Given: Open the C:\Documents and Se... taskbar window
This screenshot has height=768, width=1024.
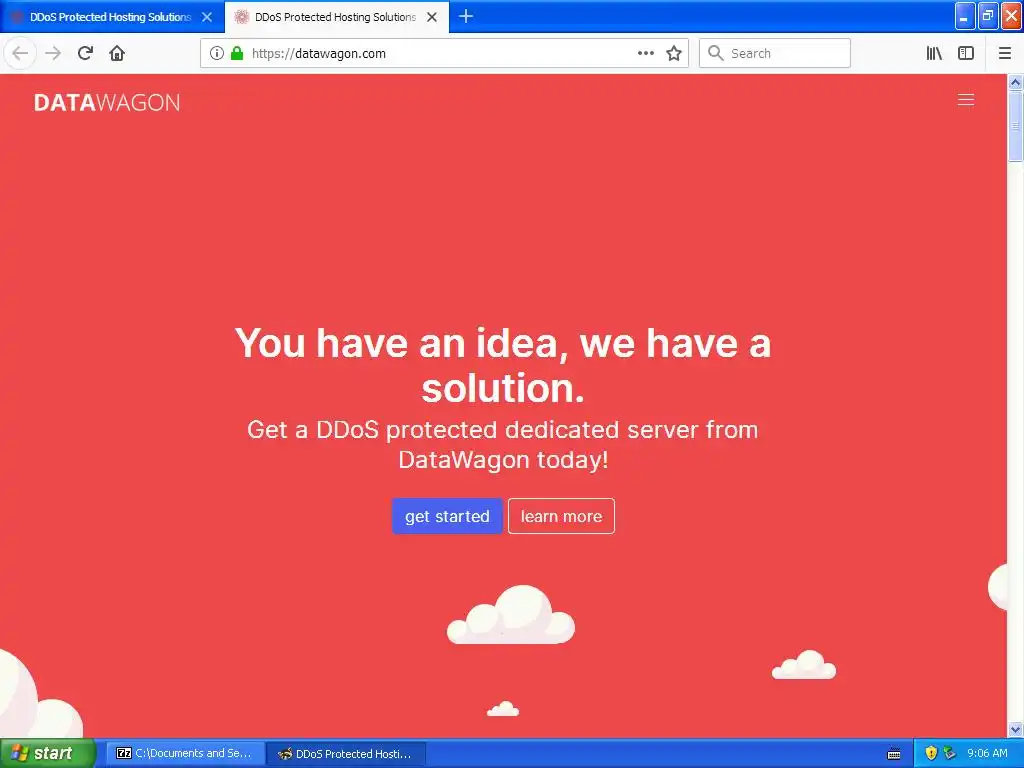Looking at the screenshot, I should 184,754.
